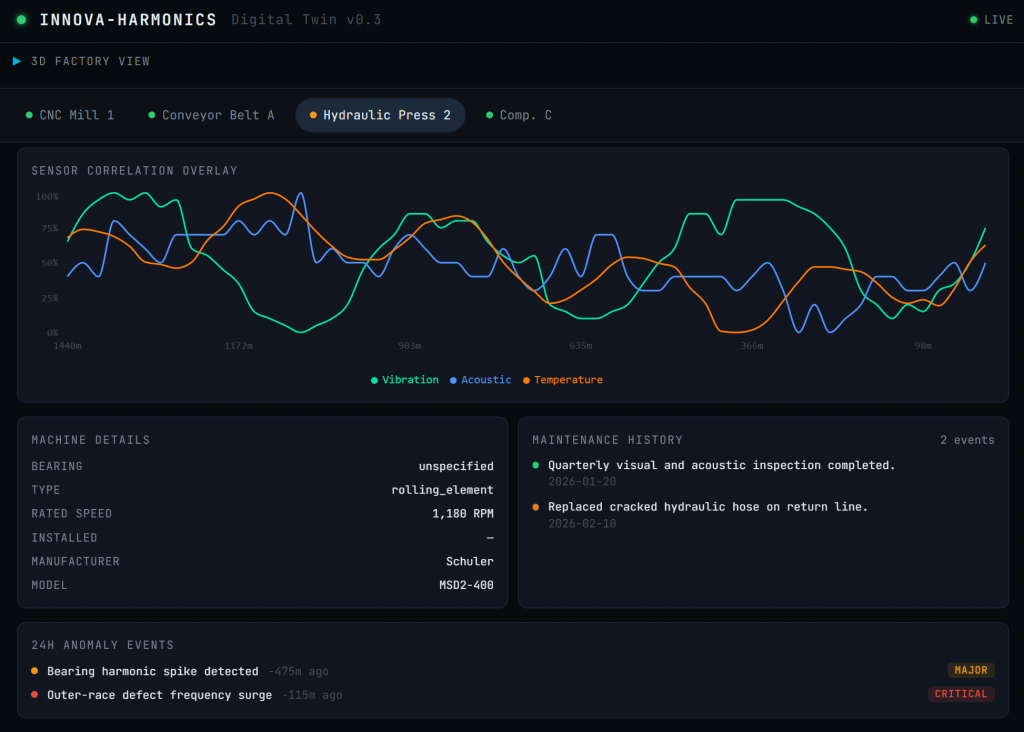This screenshot has width=1024, height=732.
Task: Click the 1440m time axis label
Action: (x=67, y=345)
